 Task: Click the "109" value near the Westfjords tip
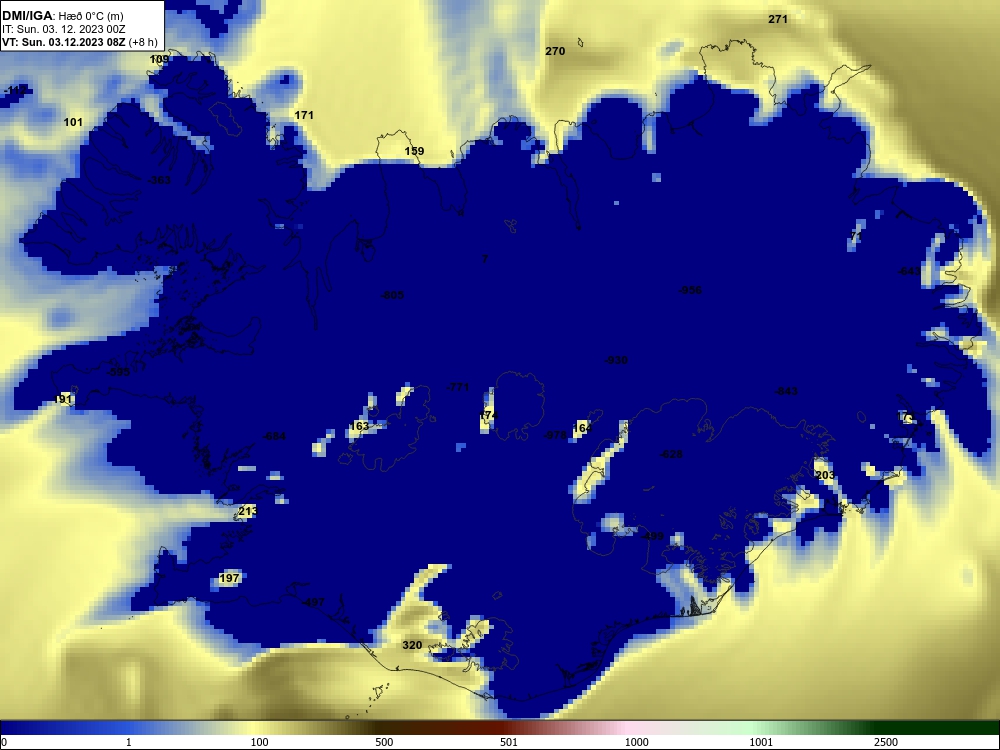(159, 59)
